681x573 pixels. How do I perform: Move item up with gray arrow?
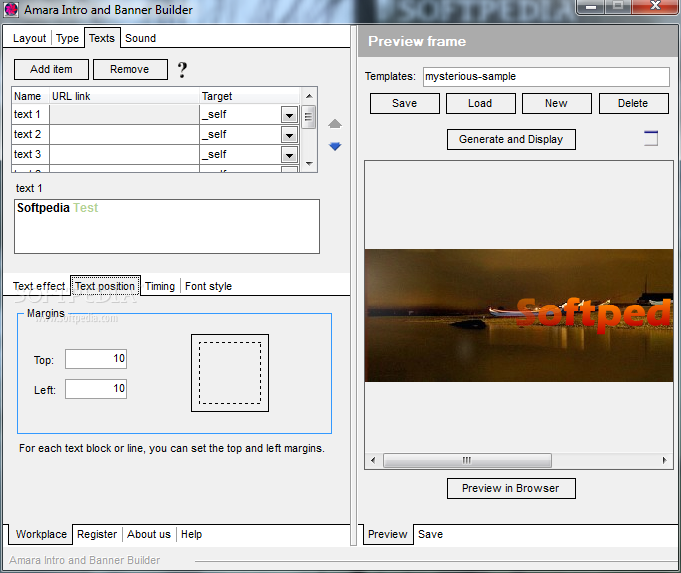[x=334, y=124]
